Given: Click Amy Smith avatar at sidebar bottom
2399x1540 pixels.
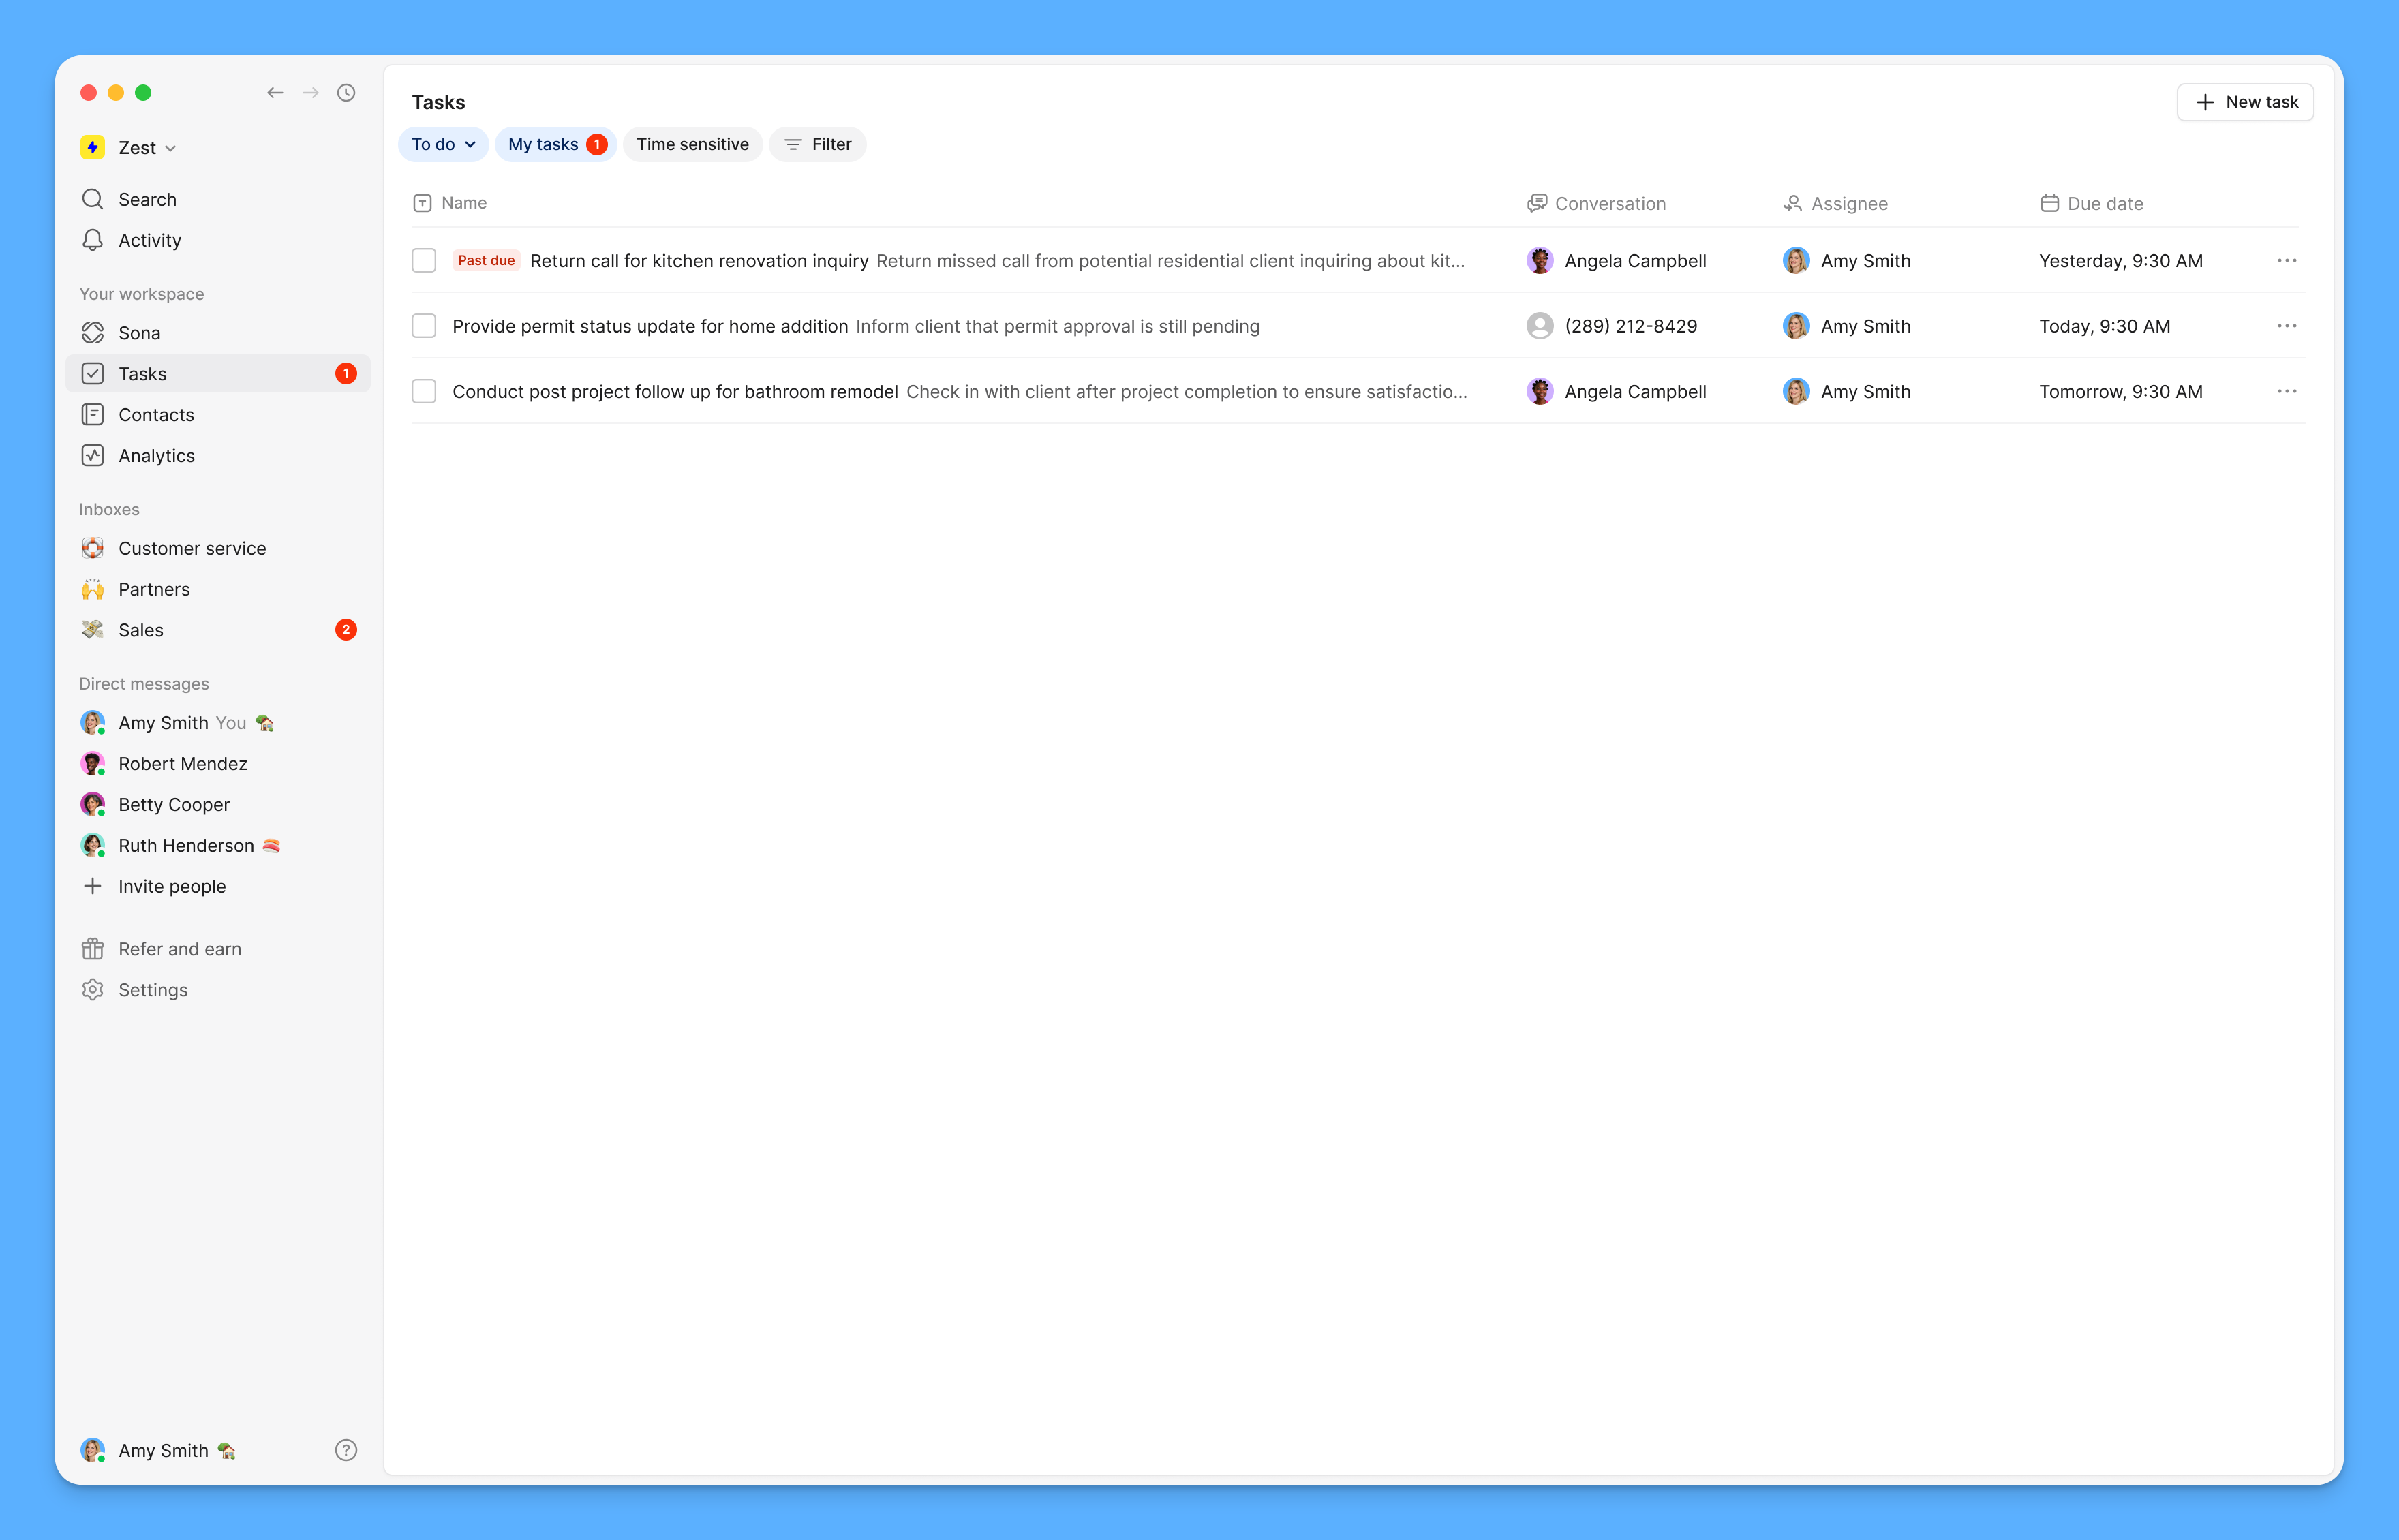Looking at the screenshot, I should coord(92,1450).
